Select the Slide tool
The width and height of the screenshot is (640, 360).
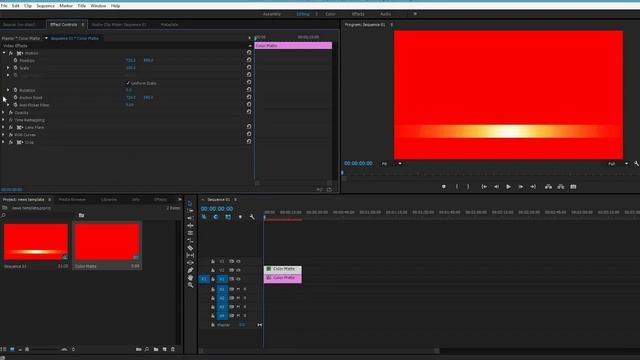pos(190,262)
